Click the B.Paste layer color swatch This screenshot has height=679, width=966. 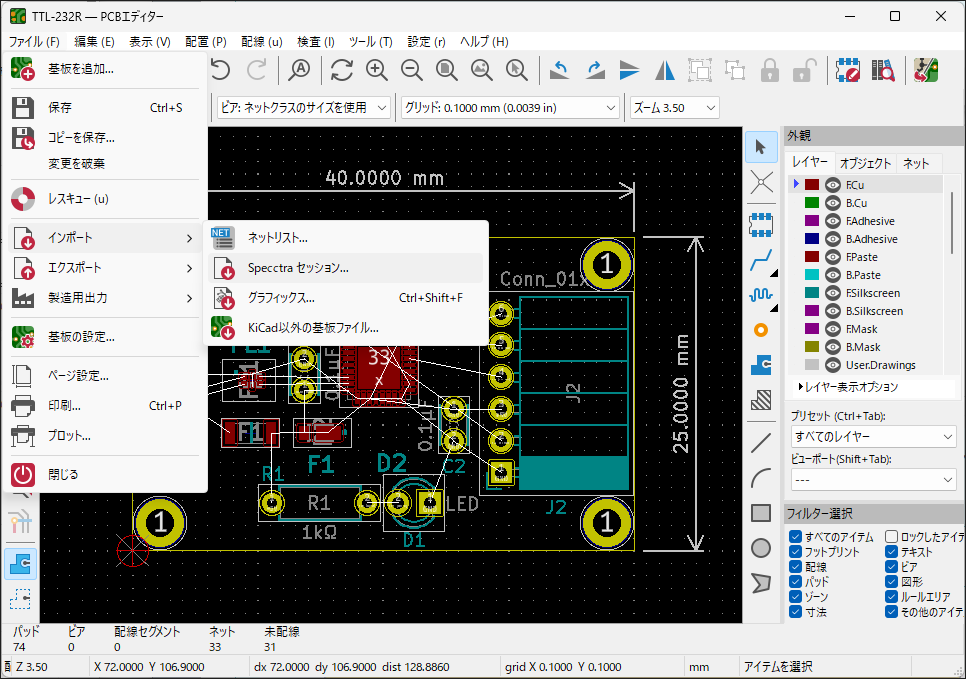coord(812,275)
